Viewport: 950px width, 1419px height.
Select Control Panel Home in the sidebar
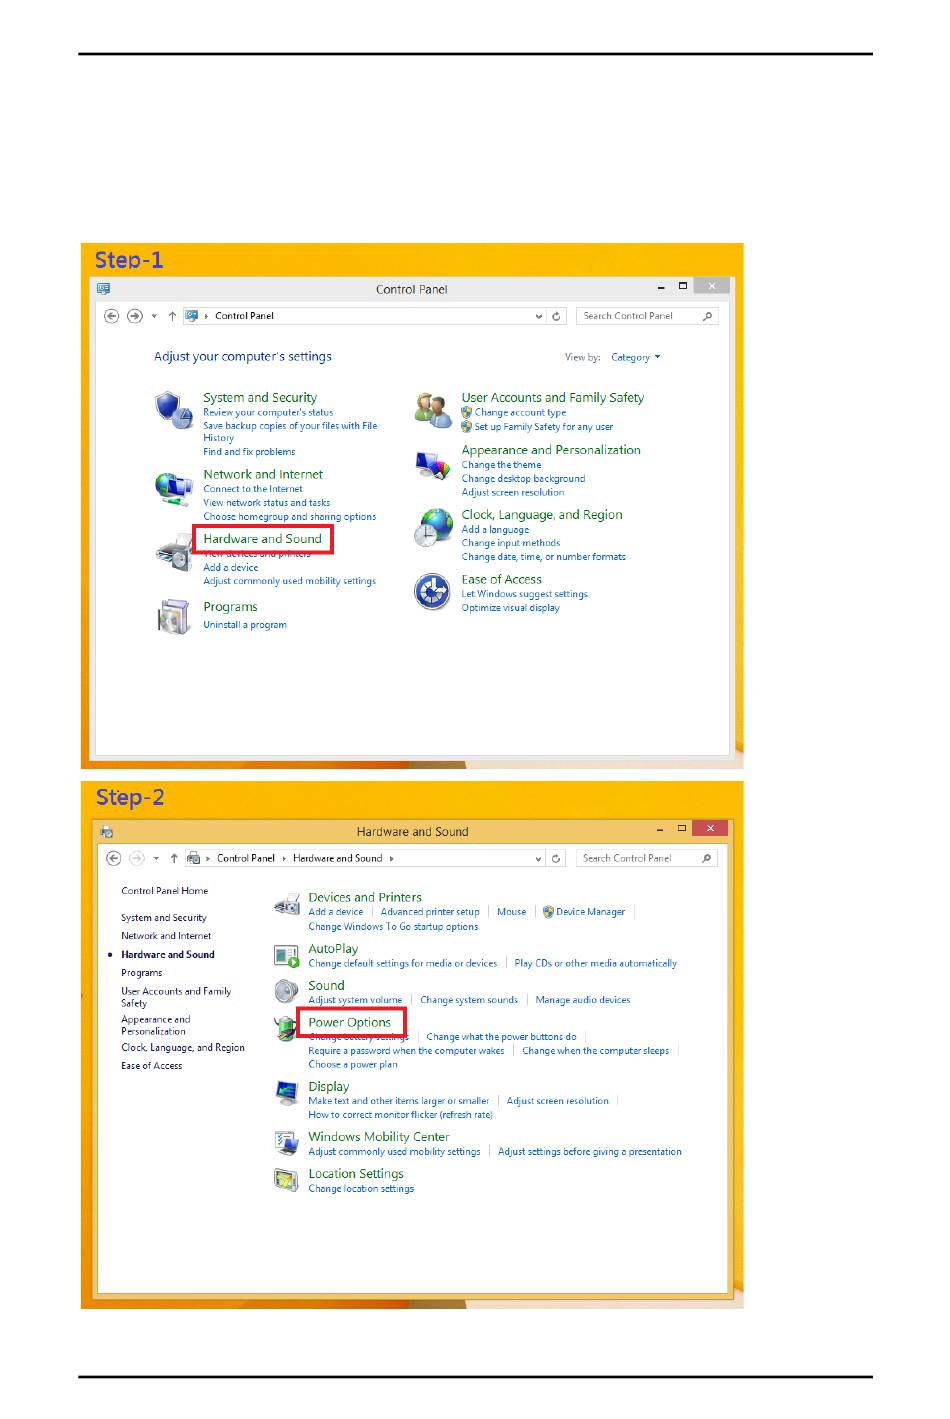(x=165, y=891)
